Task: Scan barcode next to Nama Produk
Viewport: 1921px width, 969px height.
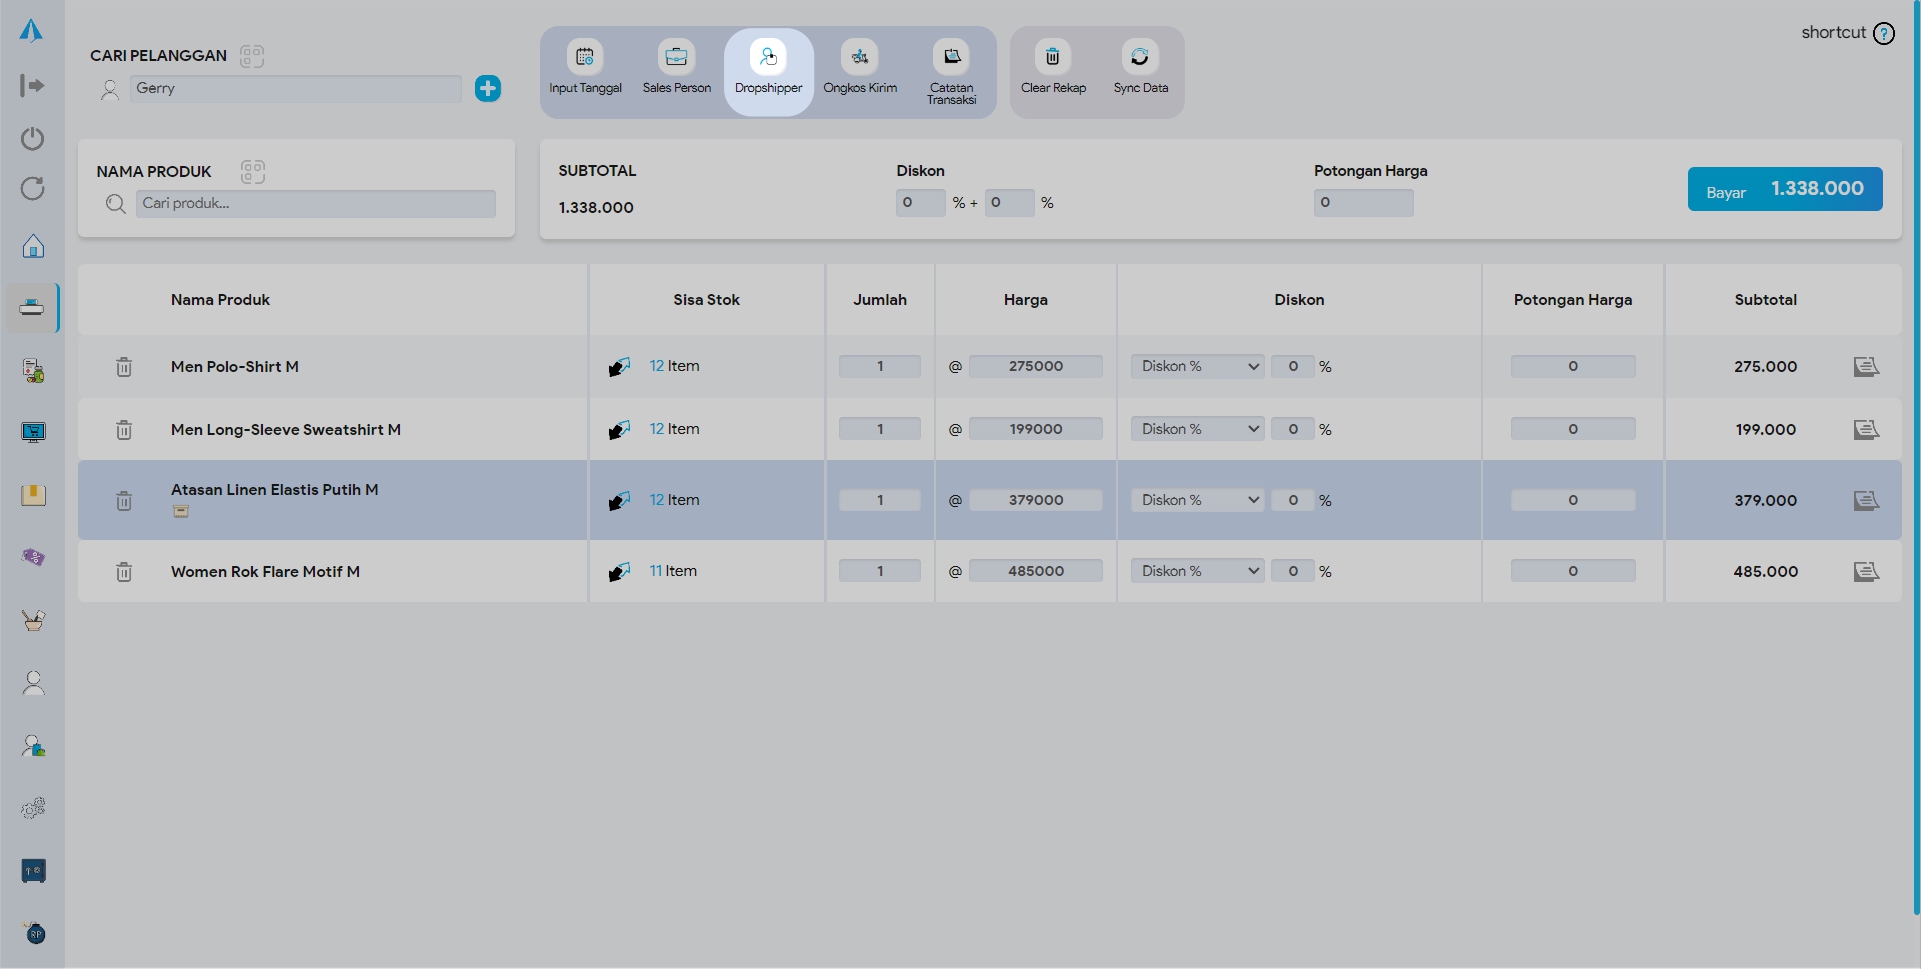Action: [x=252, y=172]
